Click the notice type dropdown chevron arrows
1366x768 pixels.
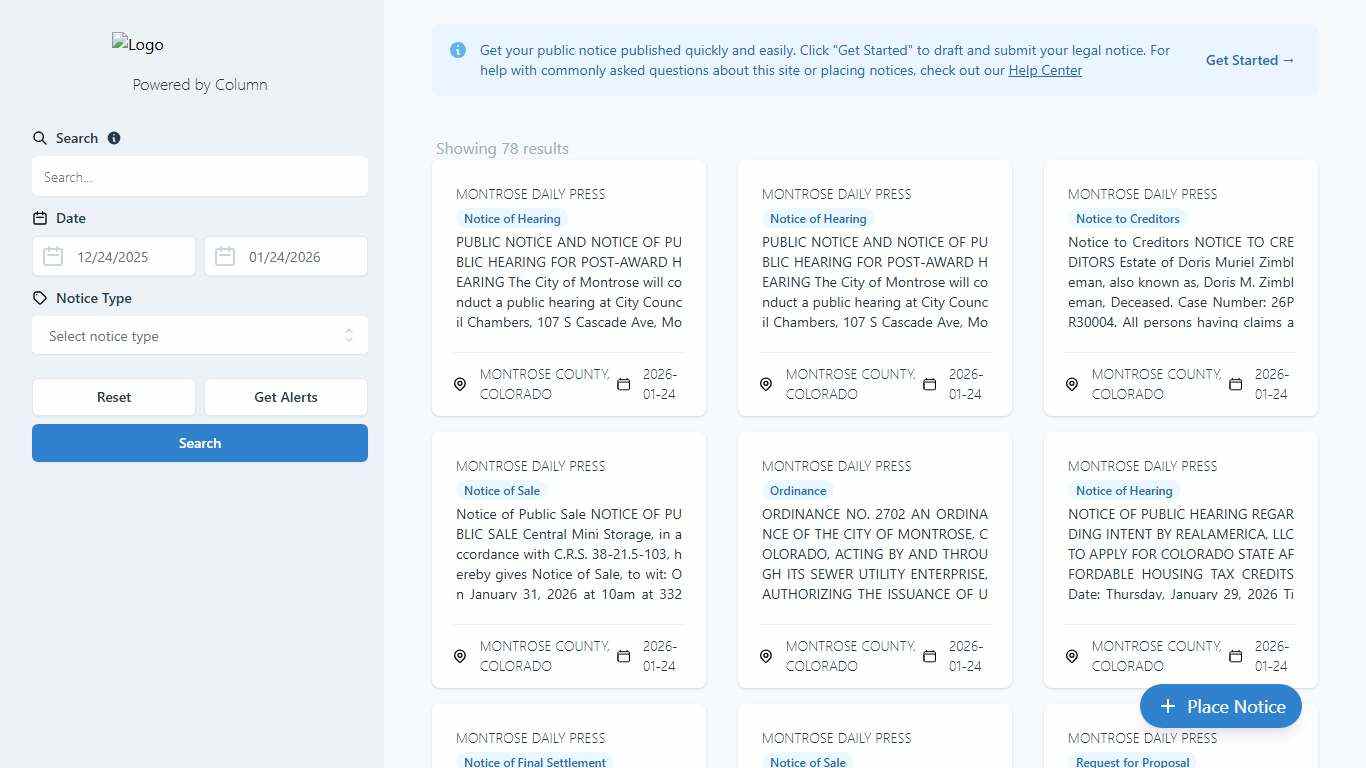tap(349, 336)
